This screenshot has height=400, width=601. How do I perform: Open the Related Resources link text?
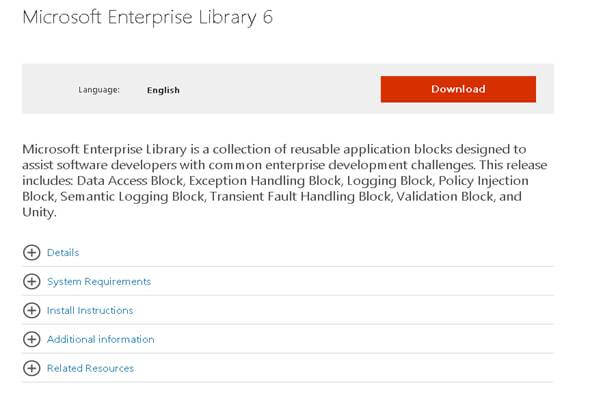point(90,369)
